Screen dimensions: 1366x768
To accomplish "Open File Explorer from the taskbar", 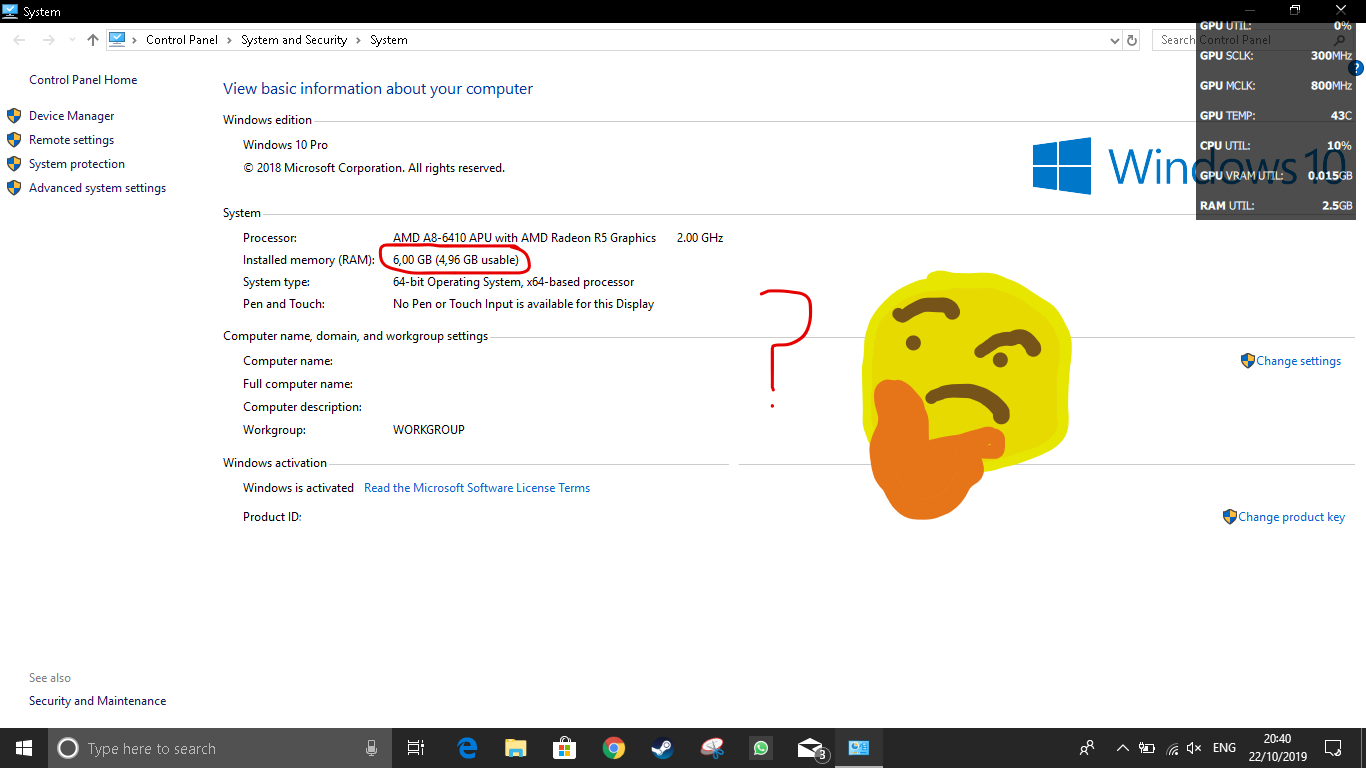I will (515, 748).
